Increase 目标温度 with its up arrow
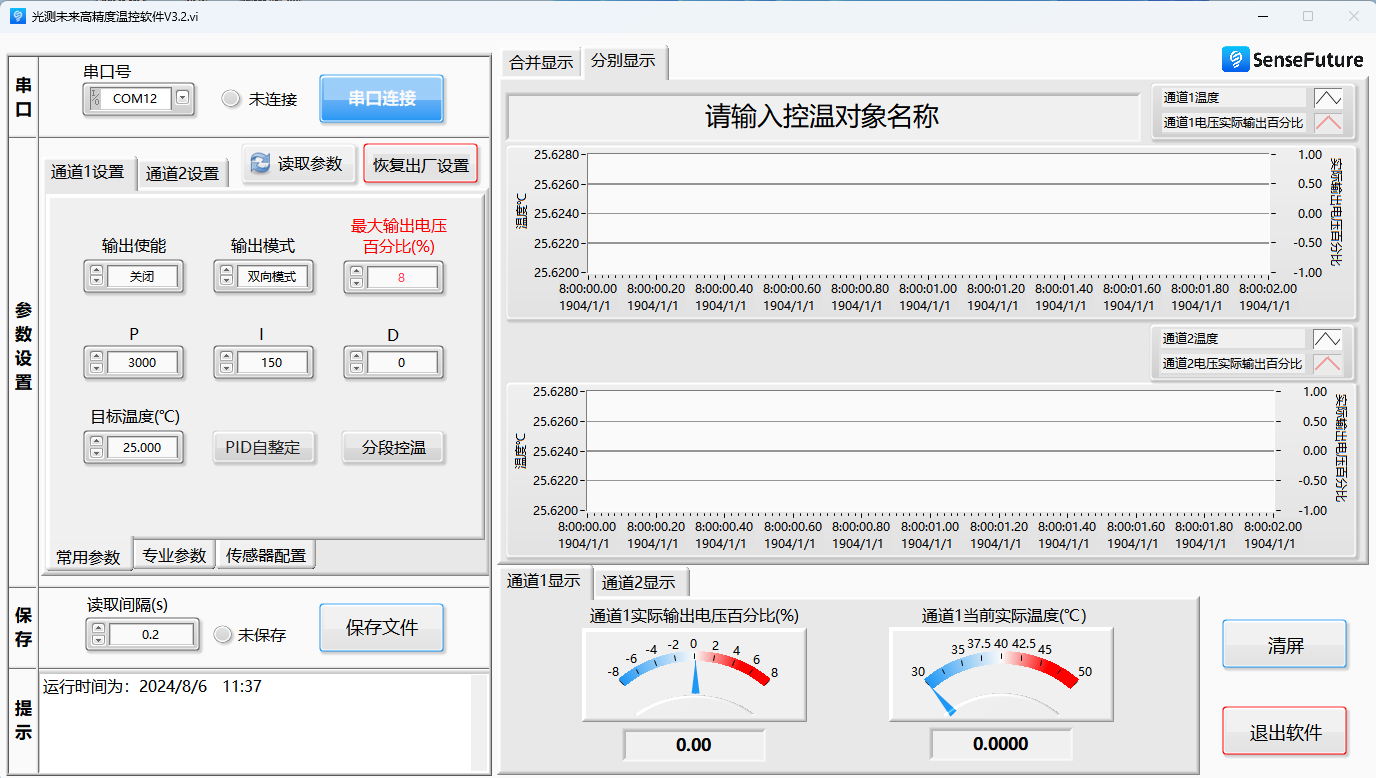The image size is (1376, 778). [x=96, y=442]
